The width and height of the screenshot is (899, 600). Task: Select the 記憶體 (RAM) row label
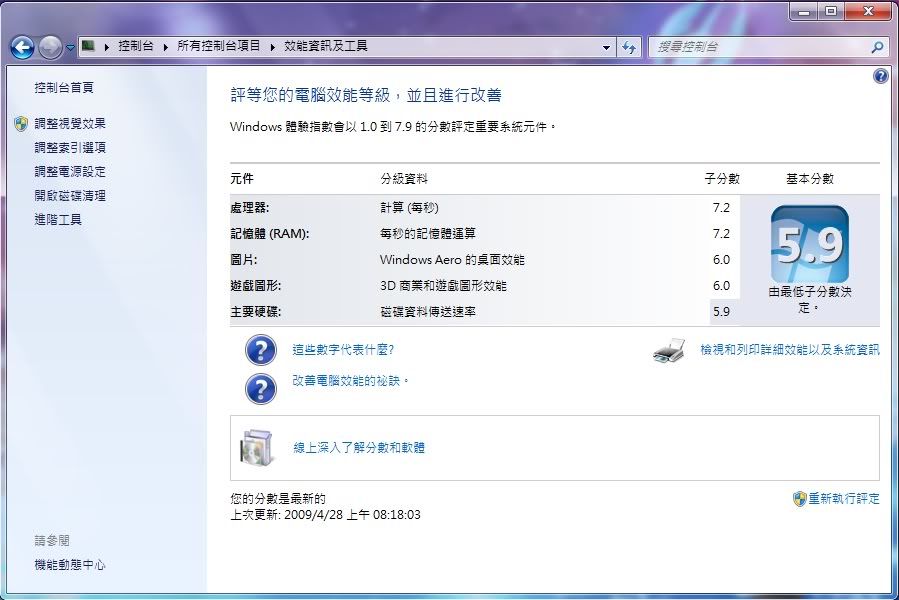[x=269, y=233]
